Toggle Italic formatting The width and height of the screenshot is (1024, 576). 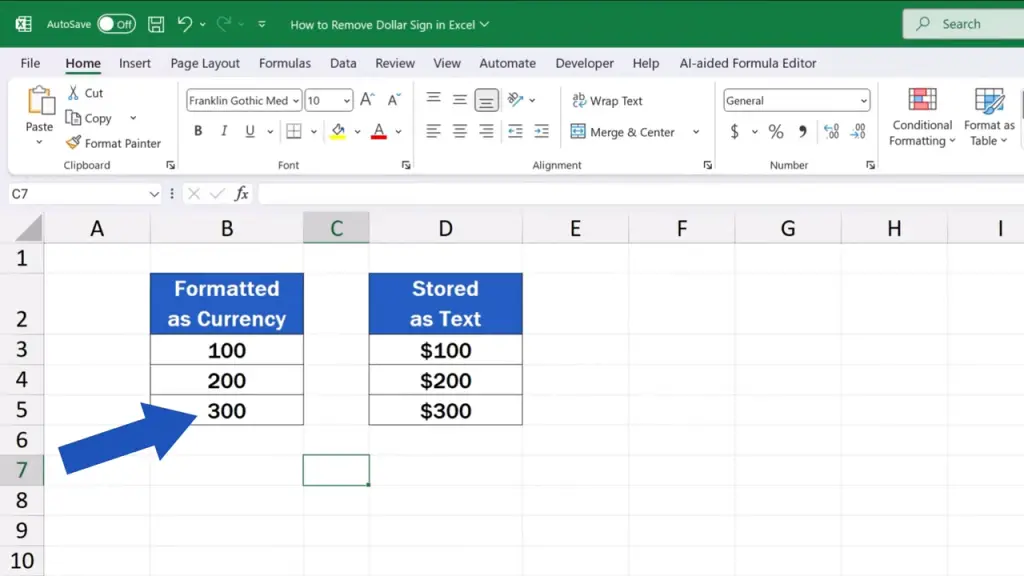tap(223, 132)
